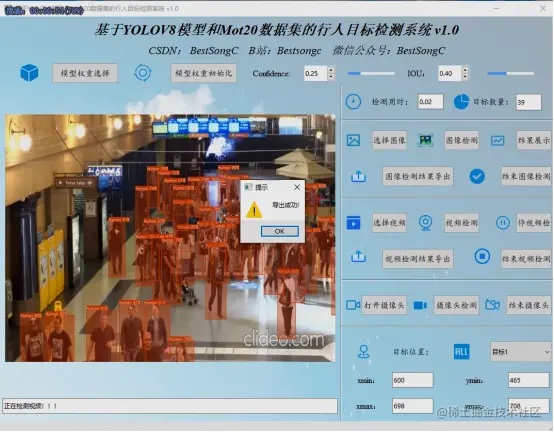The image size is (554, 432).
Task: Click the webcam icon beside 视频检测
Action: point(425,223)
